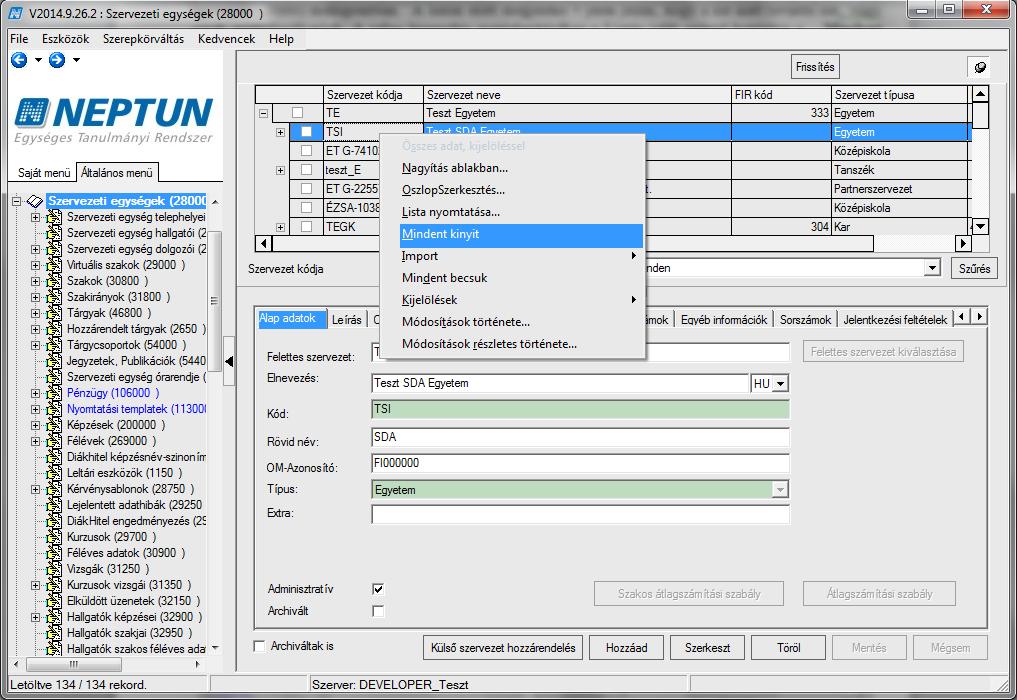The height and width of the screenshot is (700, 1017).
Task: Open the Import submenu
Action: click(521, 256)
